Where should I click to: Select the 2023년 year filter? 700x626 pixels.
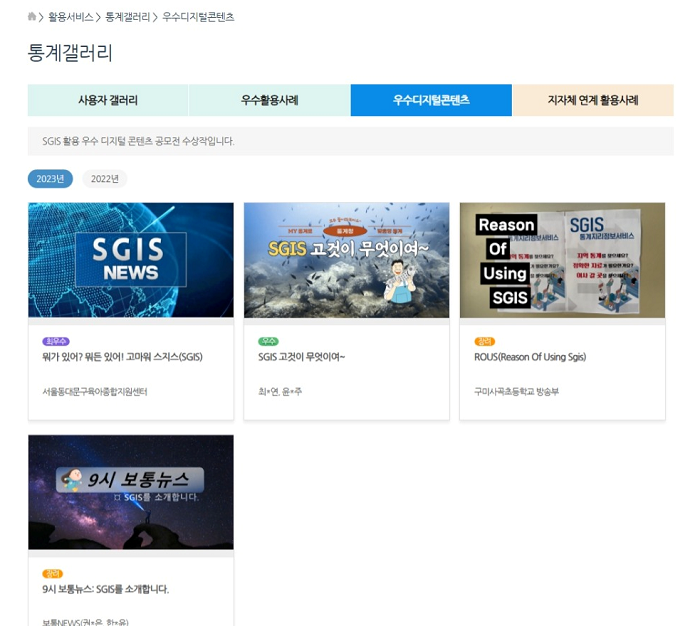pos(50,179)
